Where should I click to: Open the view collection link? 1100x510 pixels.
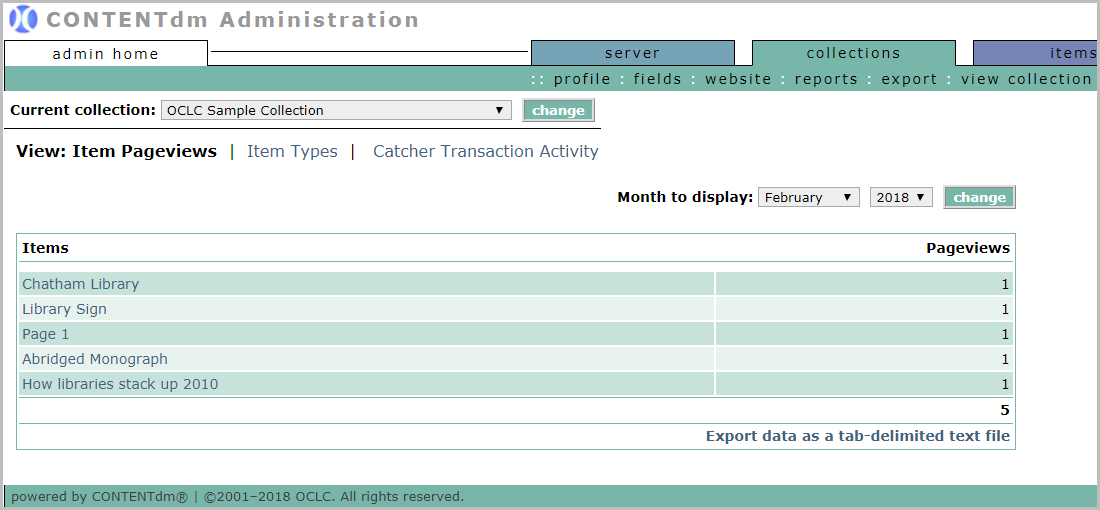[1026, 79]
